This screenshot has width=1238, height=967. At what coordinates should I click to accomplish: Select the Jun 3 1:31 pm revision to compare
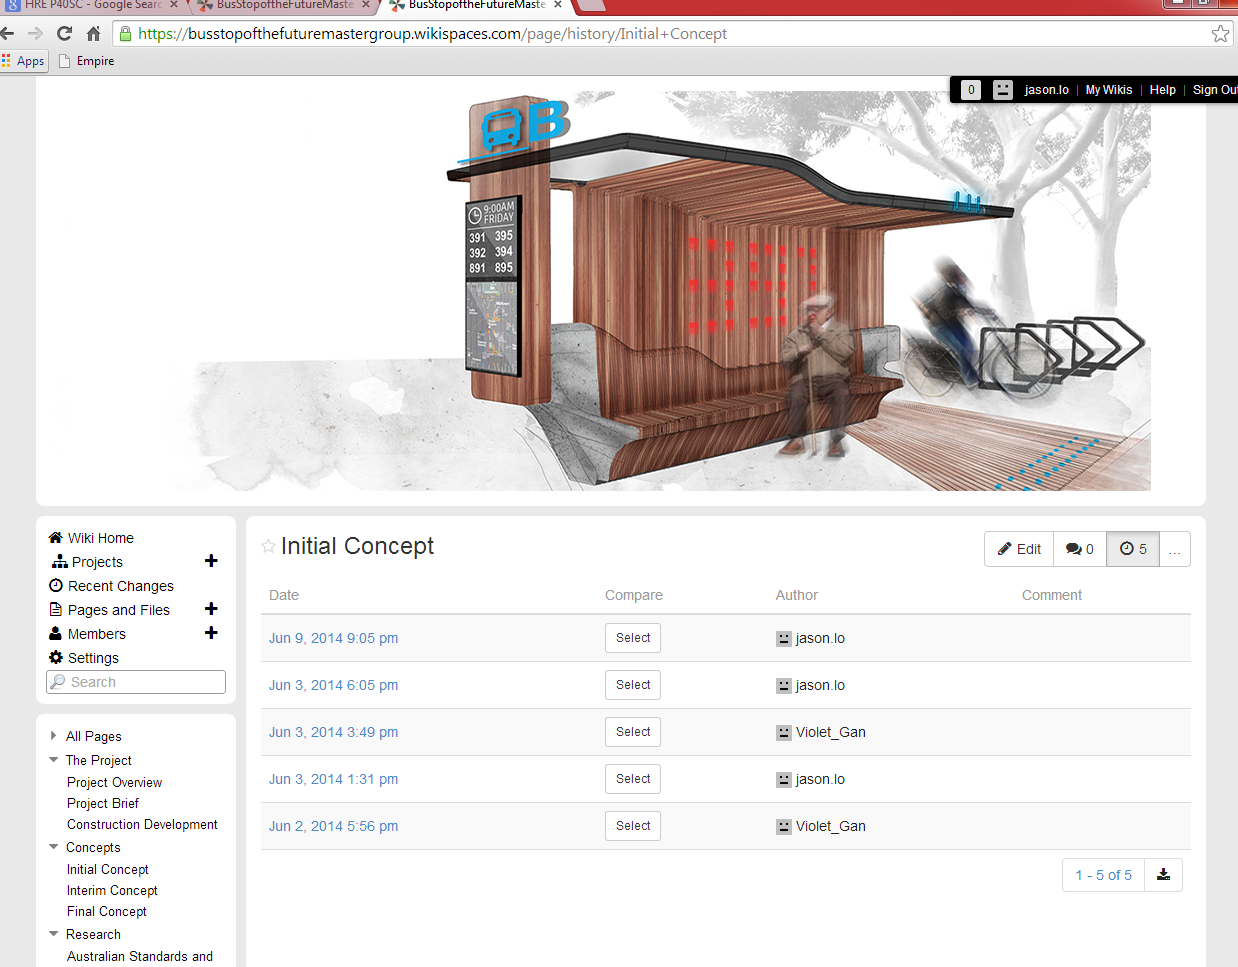click(x=633, y=779)
